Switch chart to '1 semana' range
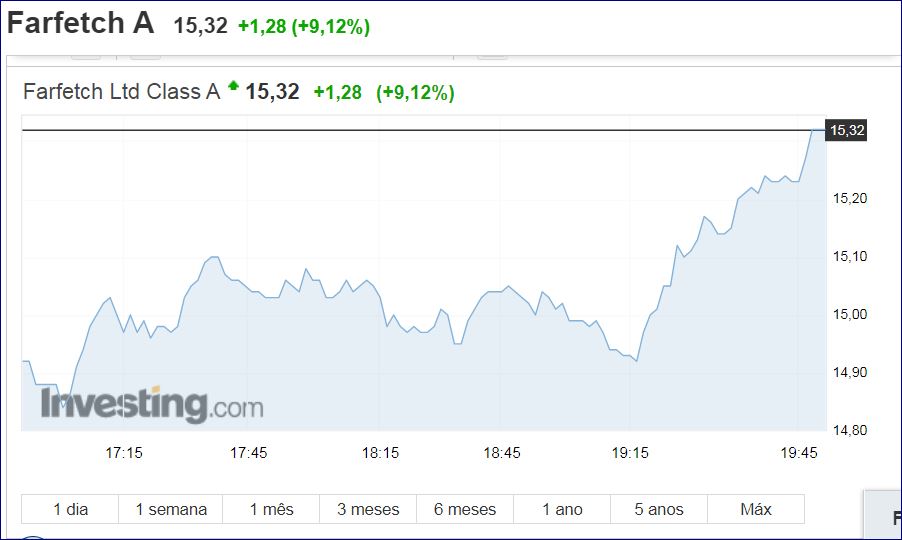 pos(171,509)
